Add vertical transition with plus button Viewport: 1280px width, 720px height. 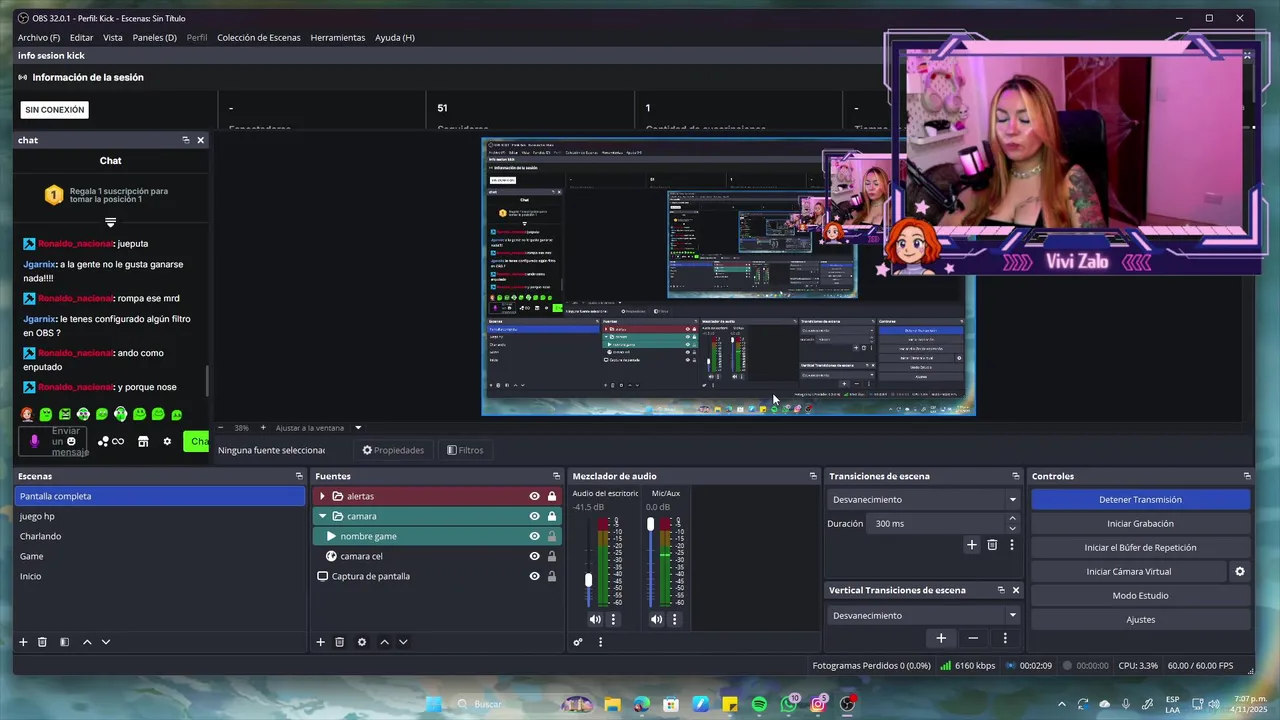pos(940,638)
